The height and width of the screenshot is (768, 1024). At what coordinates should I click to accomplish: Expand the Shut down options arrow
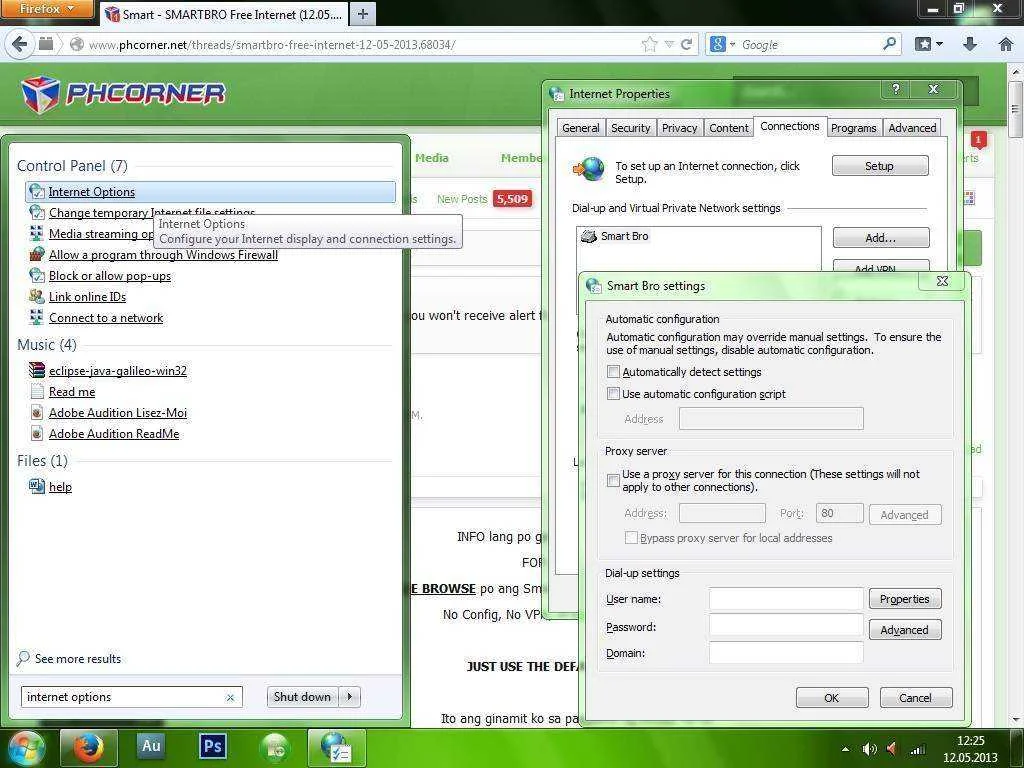click(x=350, y=697)
